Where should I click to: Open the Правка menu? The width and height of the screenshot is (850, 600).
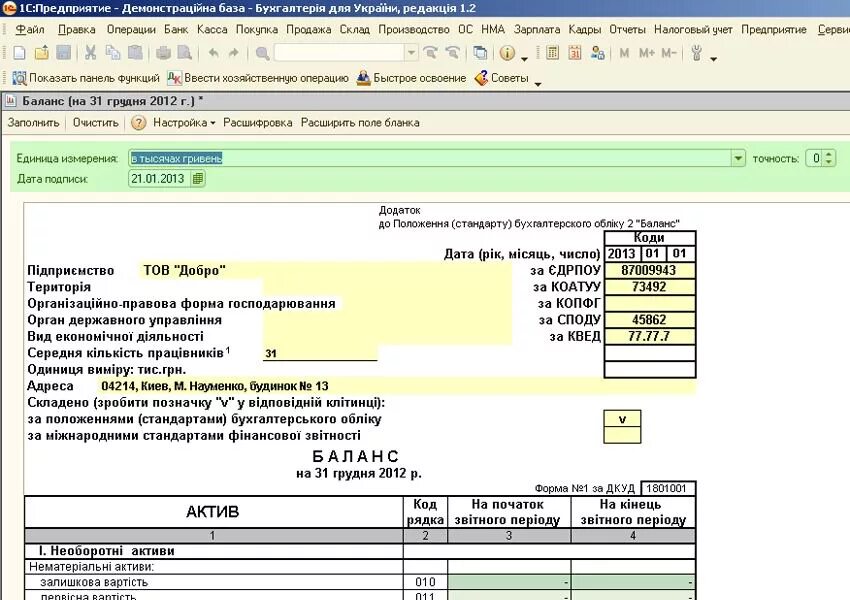(x=76, y=29)
